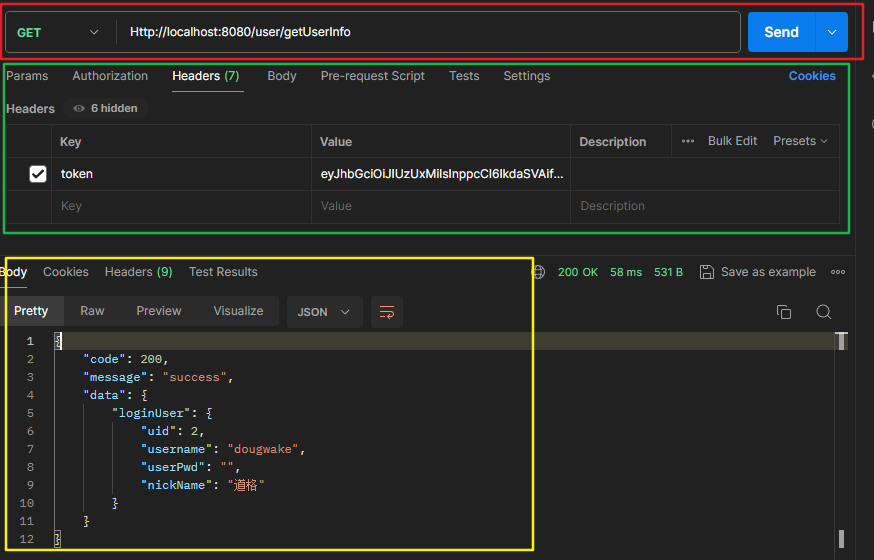The height and width of the screenshot is (560, 874).
Task: Copy the response with the copy icon
Action: pyautogui.click(x=784, y=312)
